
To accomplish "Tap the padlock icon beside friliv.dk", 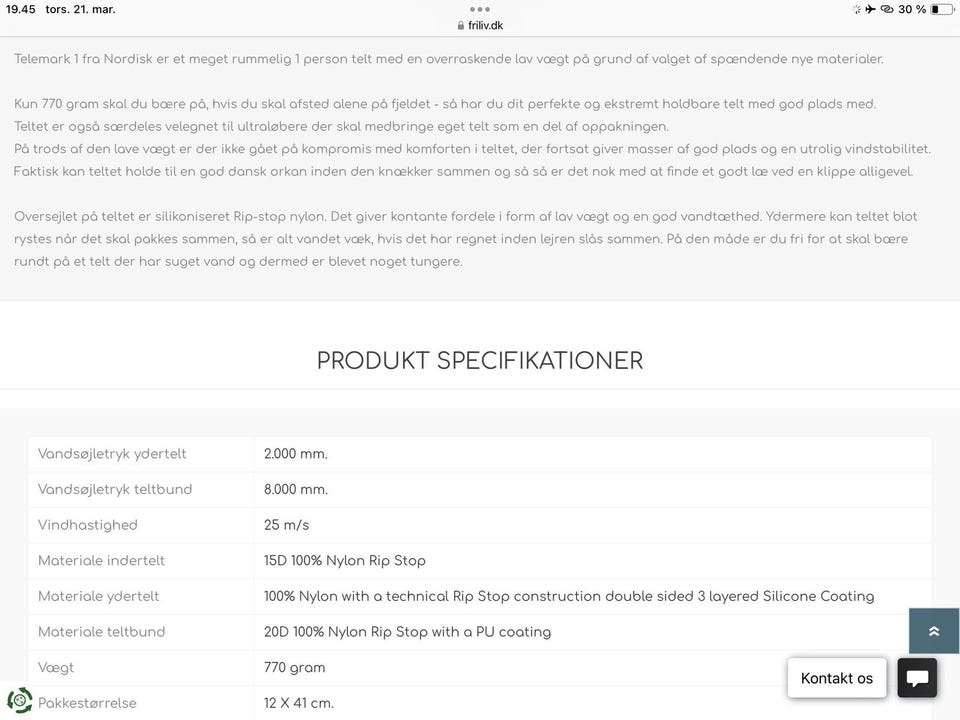I will pos(461,25).
